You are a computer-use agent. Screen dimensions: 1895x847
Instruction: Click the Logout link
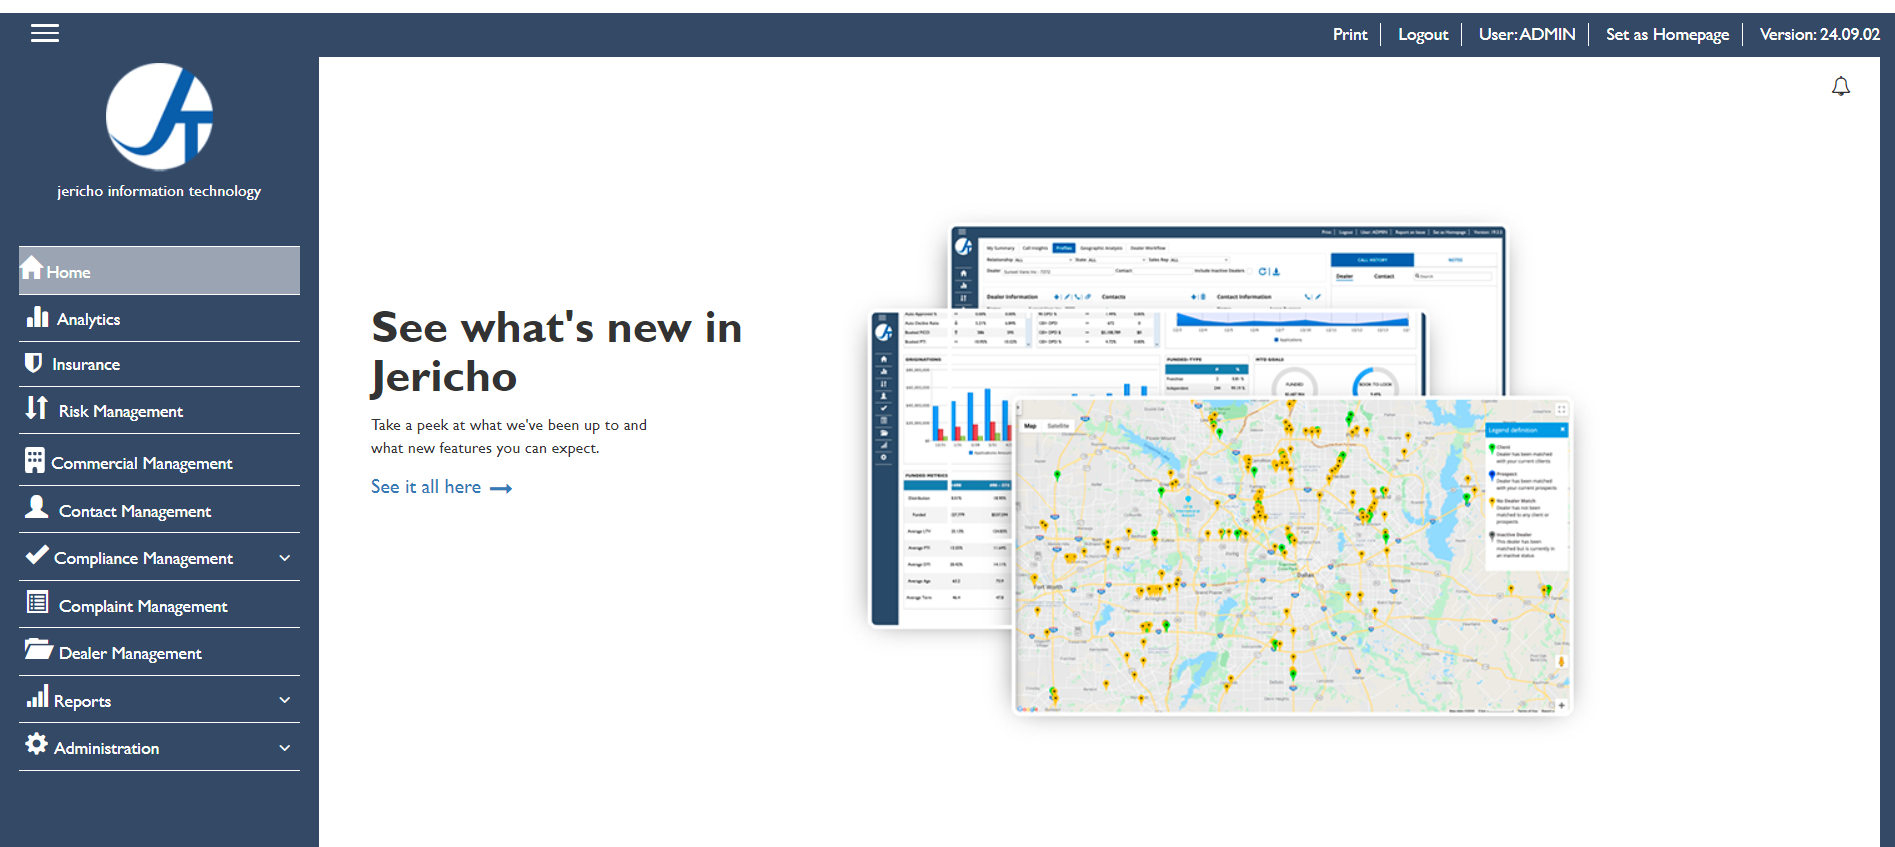pos(1422,34)
